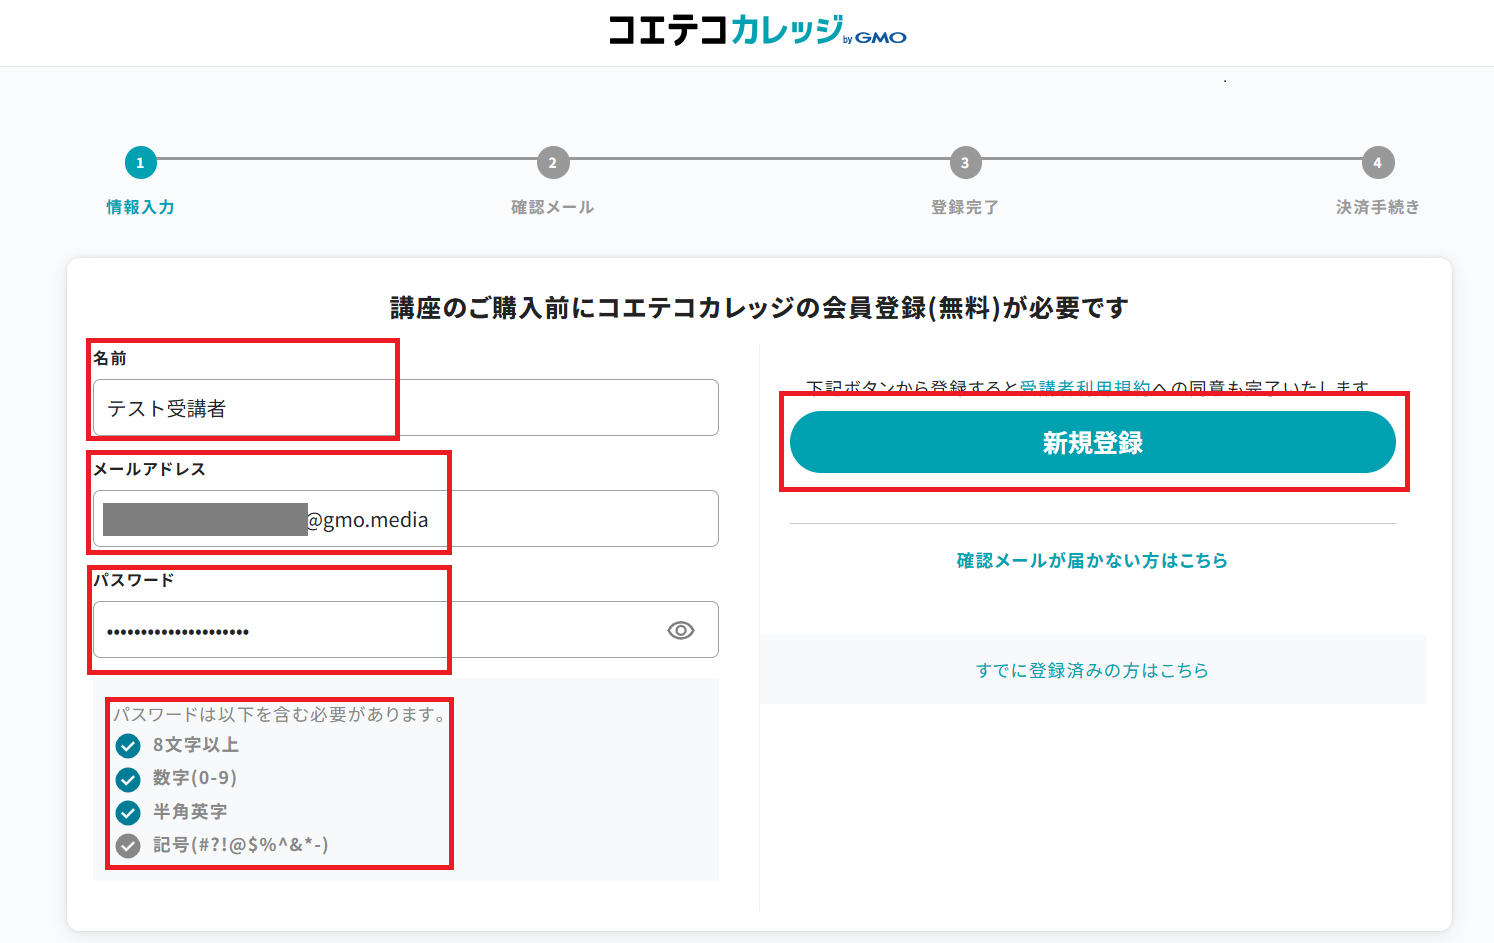Click the 決済手続き step label
Viewport: 1494px width, 943px height.
pyautogui.click(x=1377, y=207)
